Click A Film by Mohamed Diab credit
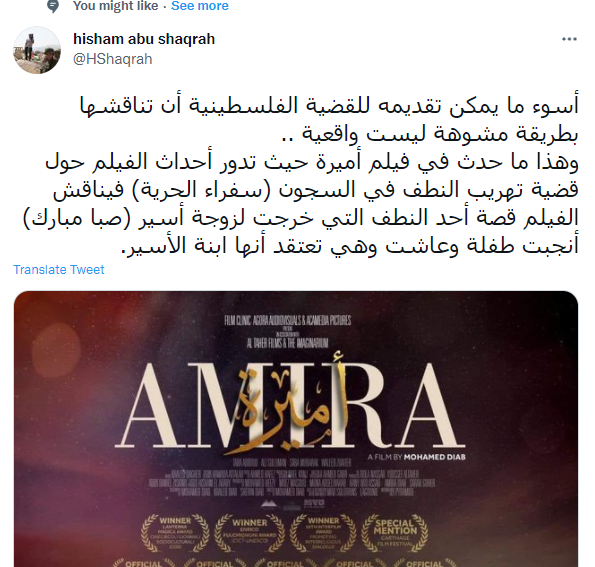Viewport: 595px width, 567px height. [416, 457]
